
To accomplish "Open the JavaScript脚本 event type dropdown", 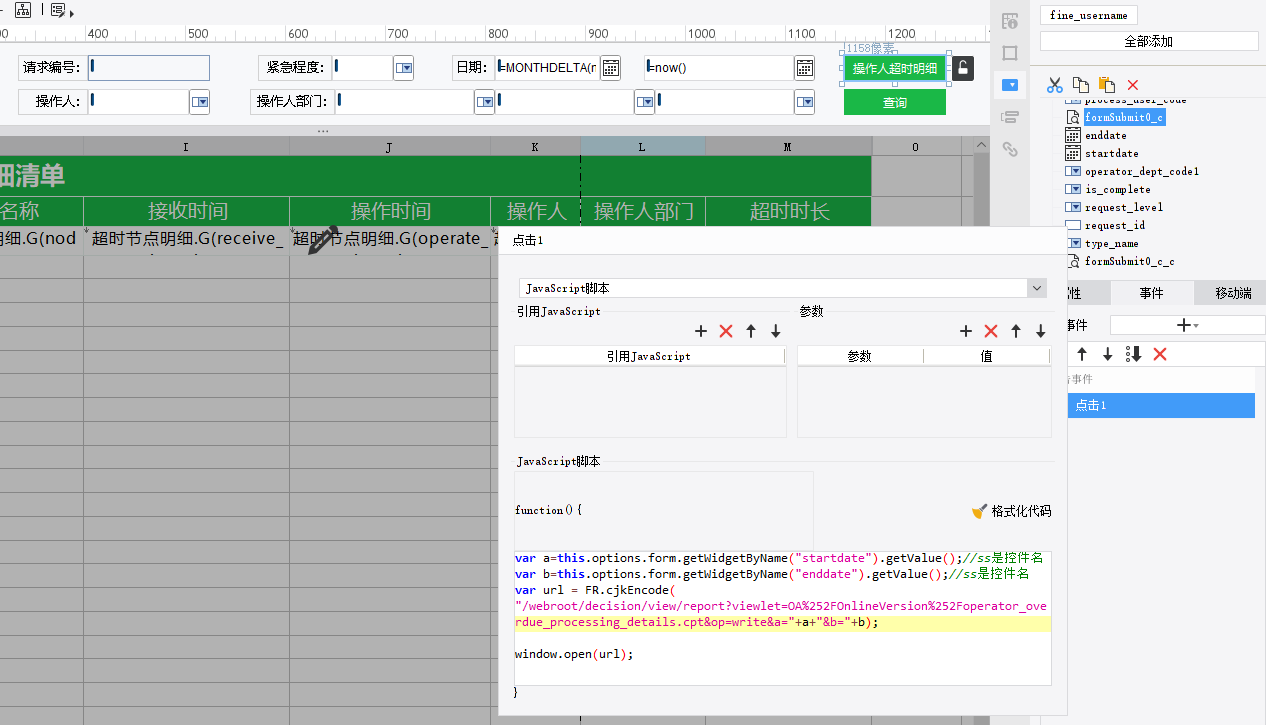I will [x=1036, y=288].
